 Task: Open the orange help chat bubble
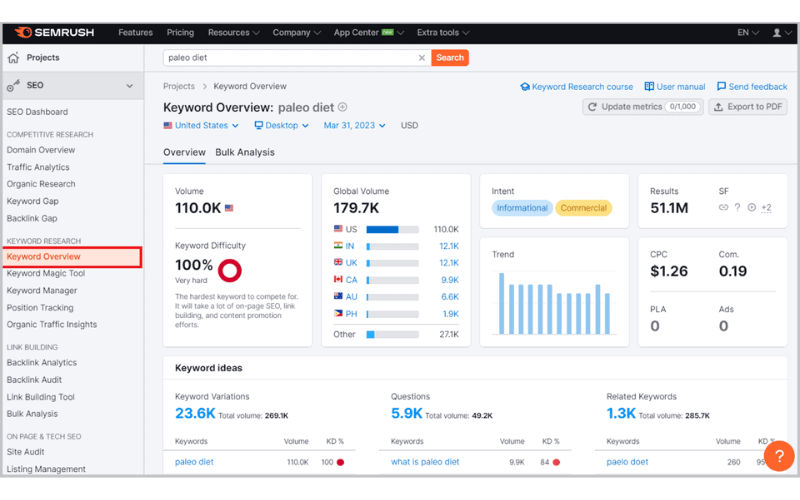pyautogui.click(x=779, y=456)
